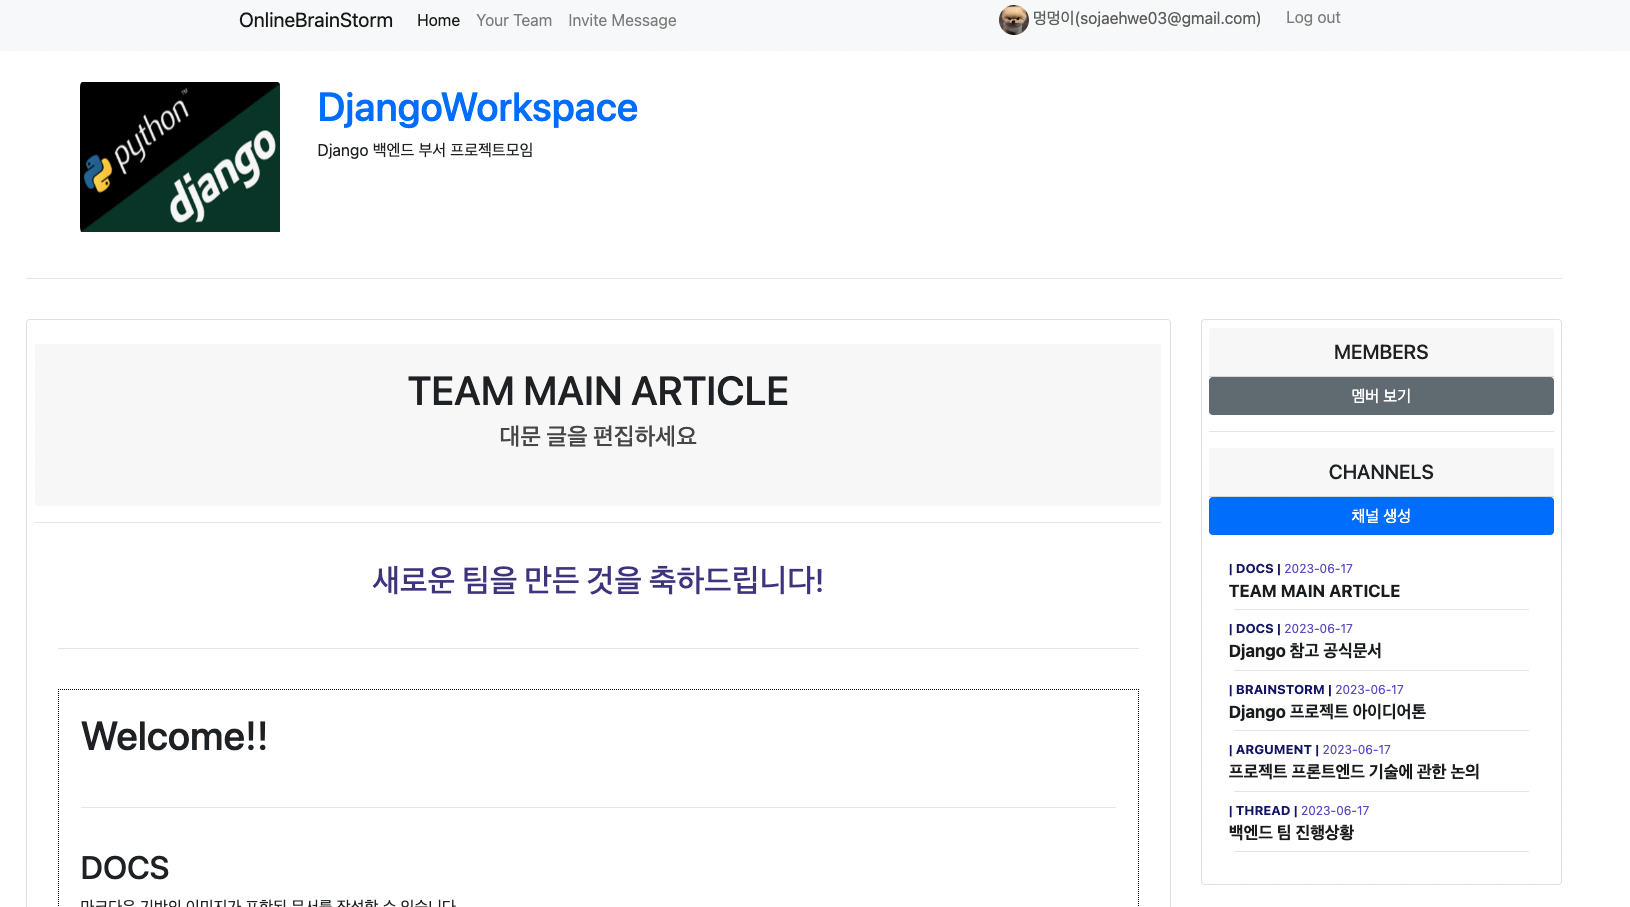Click the MEMBERS panel heading

pos(1381,352)
